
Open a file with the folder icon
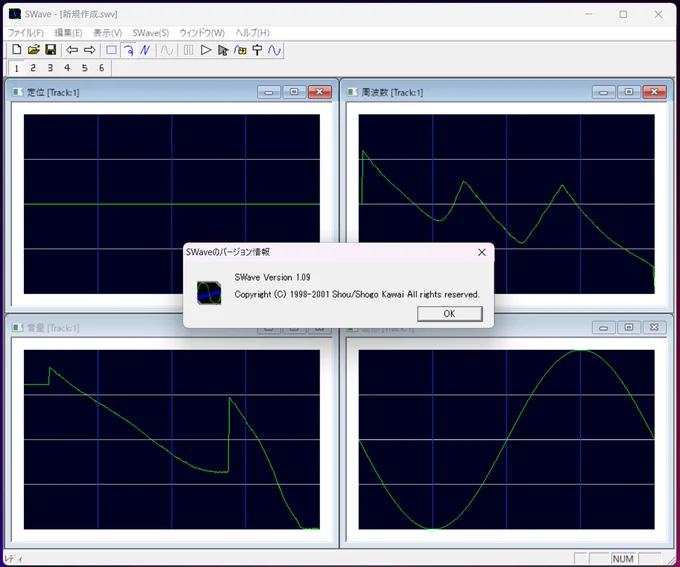click(33, 50)
